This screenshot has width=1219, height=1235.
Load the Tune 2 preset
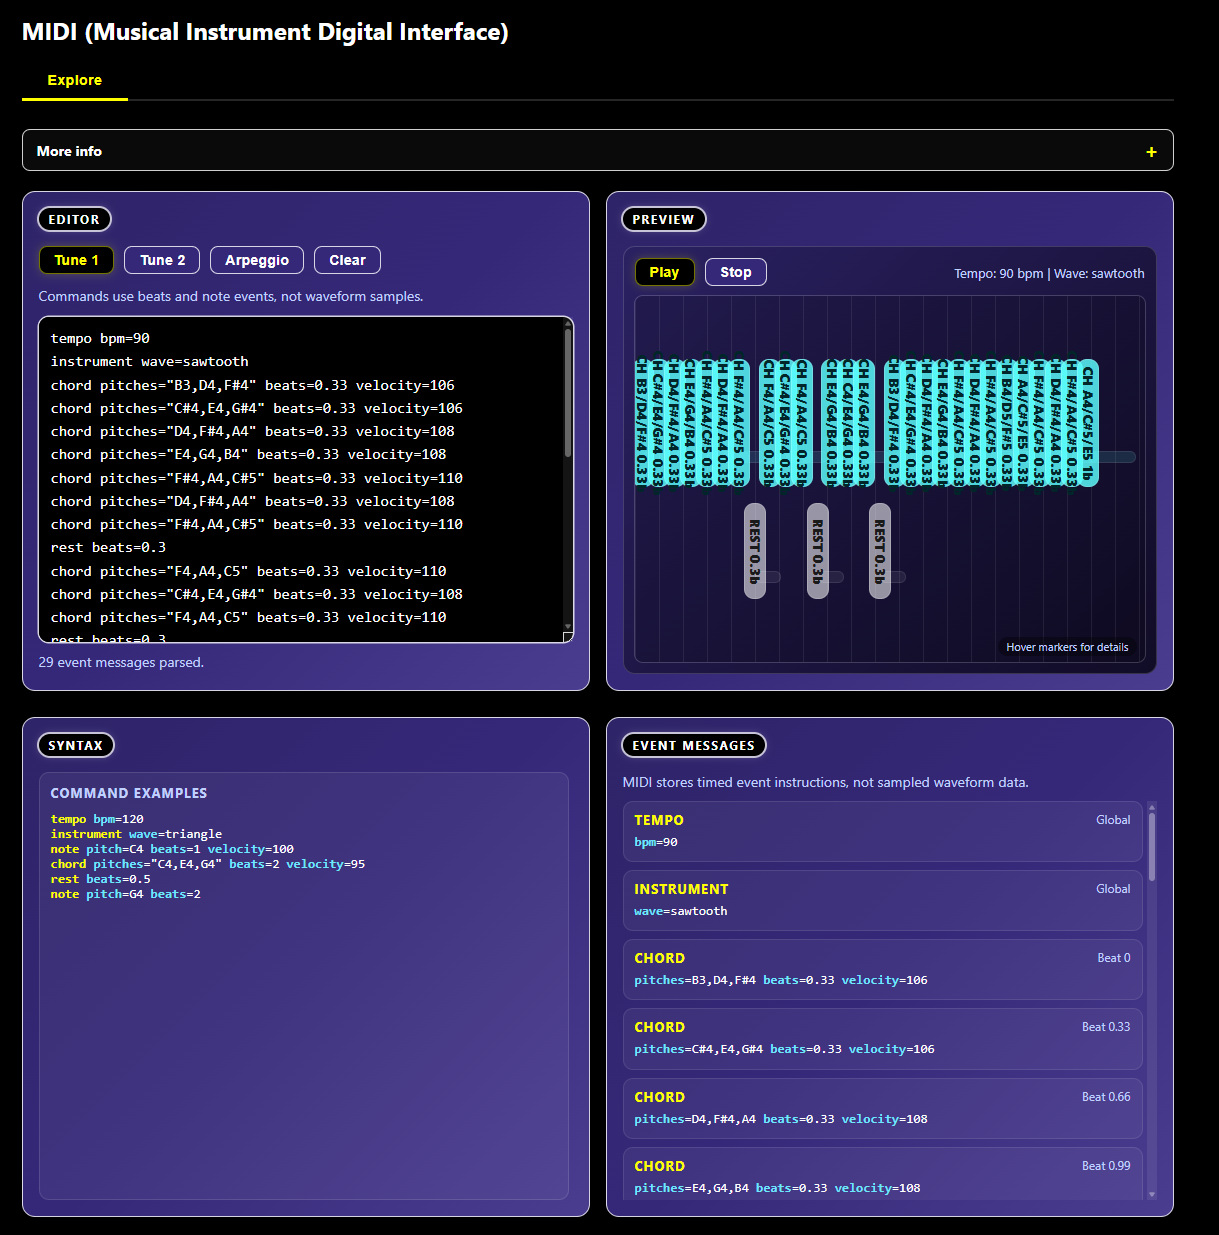click(162, 260)
